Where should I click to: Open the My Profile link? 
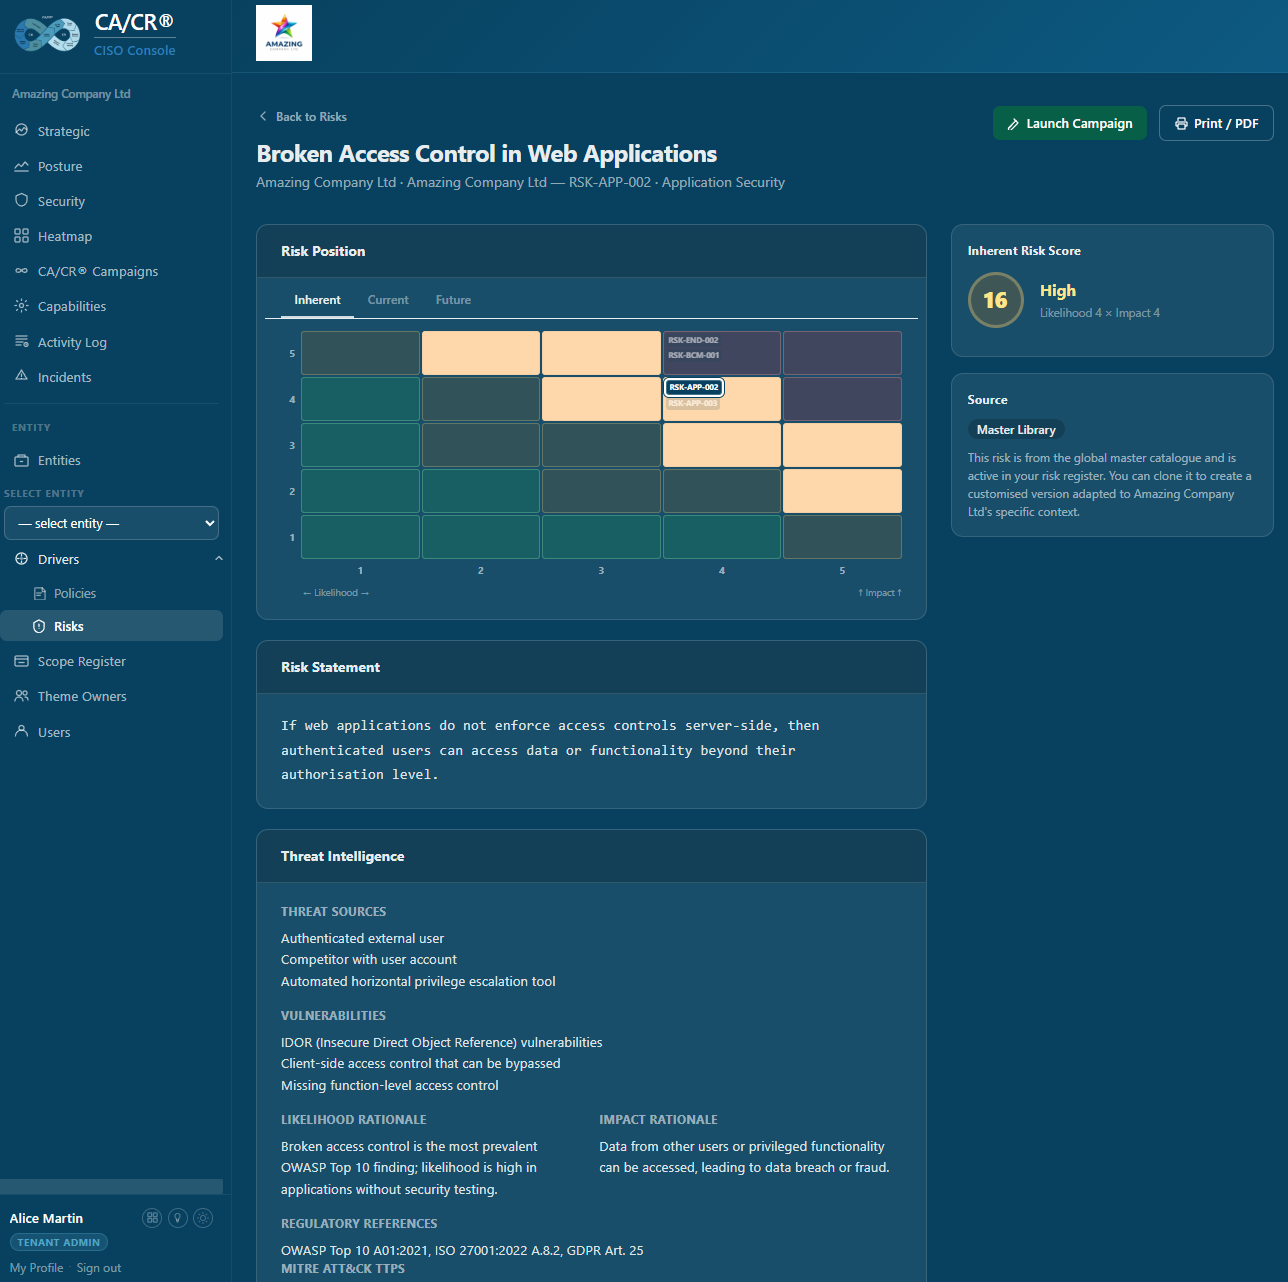tap(36, 1267)
